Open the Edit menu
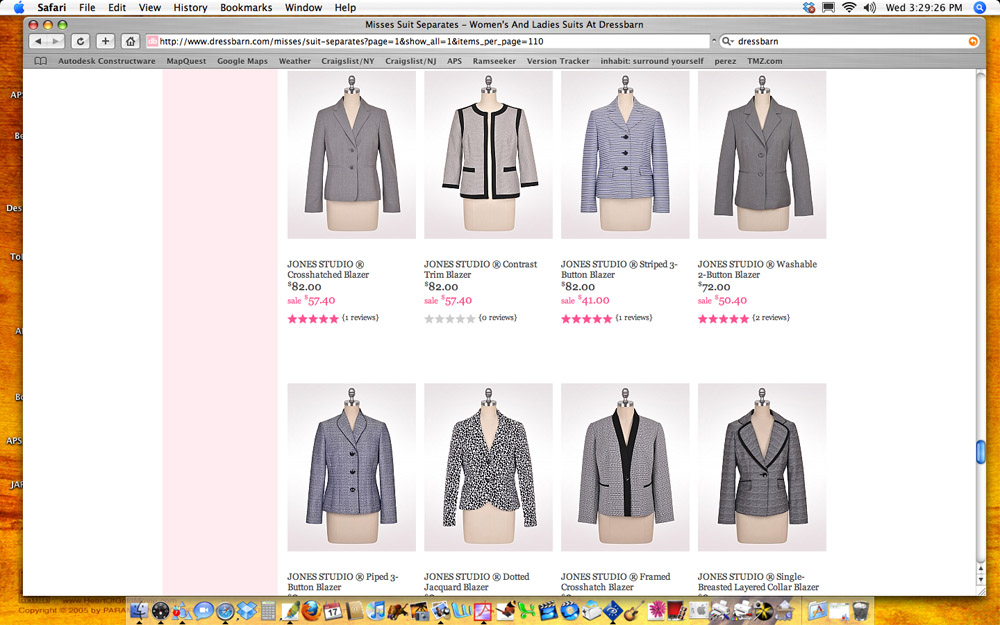 [117, 8]
